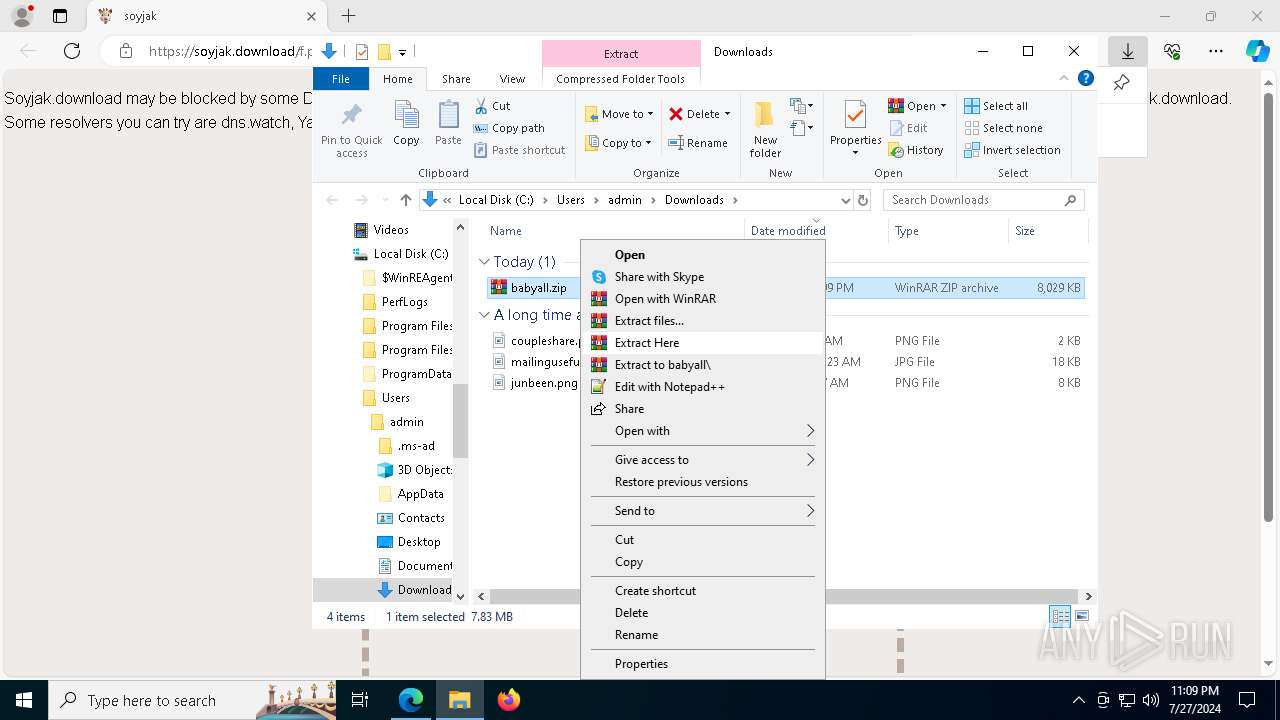The width and height of the screenshot is (1280, 720).
Task: Open the Move to dropdown
Action: tap(618, 114)
